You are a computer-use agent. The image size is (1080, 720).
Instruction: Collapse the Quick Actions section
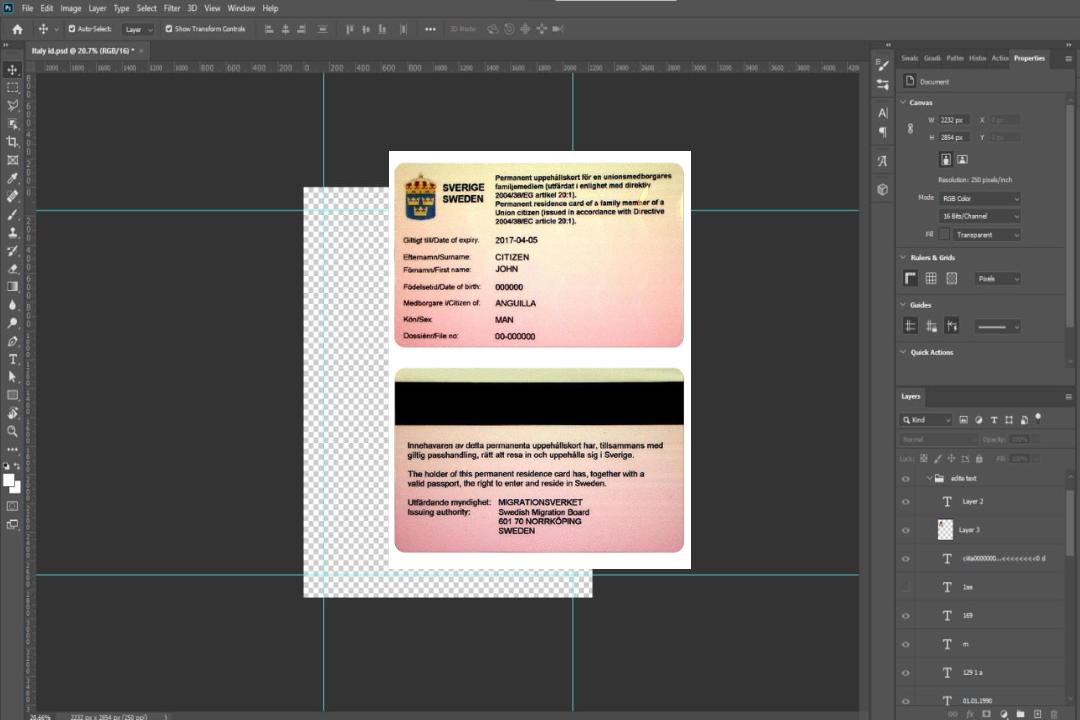(904, 352)
